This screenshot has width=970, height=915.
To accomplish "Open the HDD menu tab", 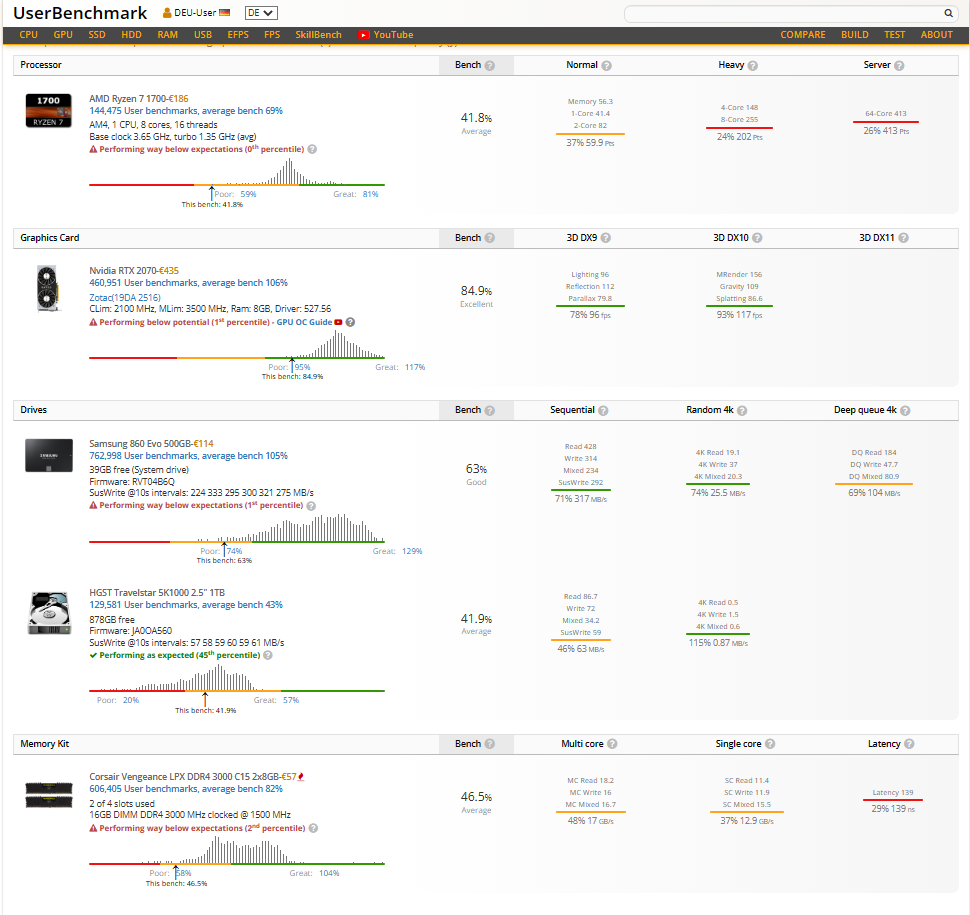I will (x=131, y=35).
